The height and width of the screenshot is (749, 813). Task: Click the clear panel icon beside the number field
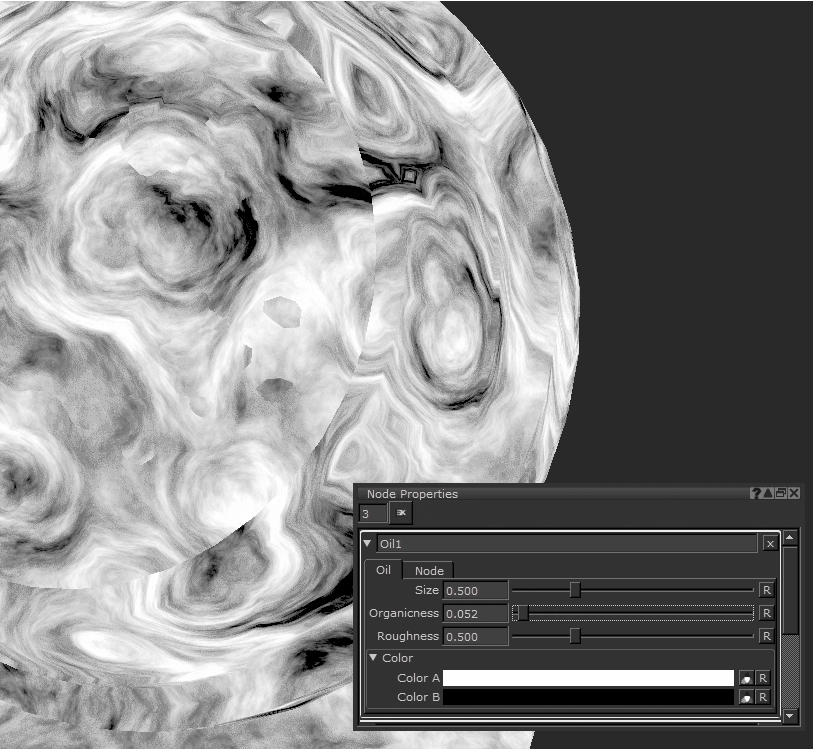click(x=401, y=513)
